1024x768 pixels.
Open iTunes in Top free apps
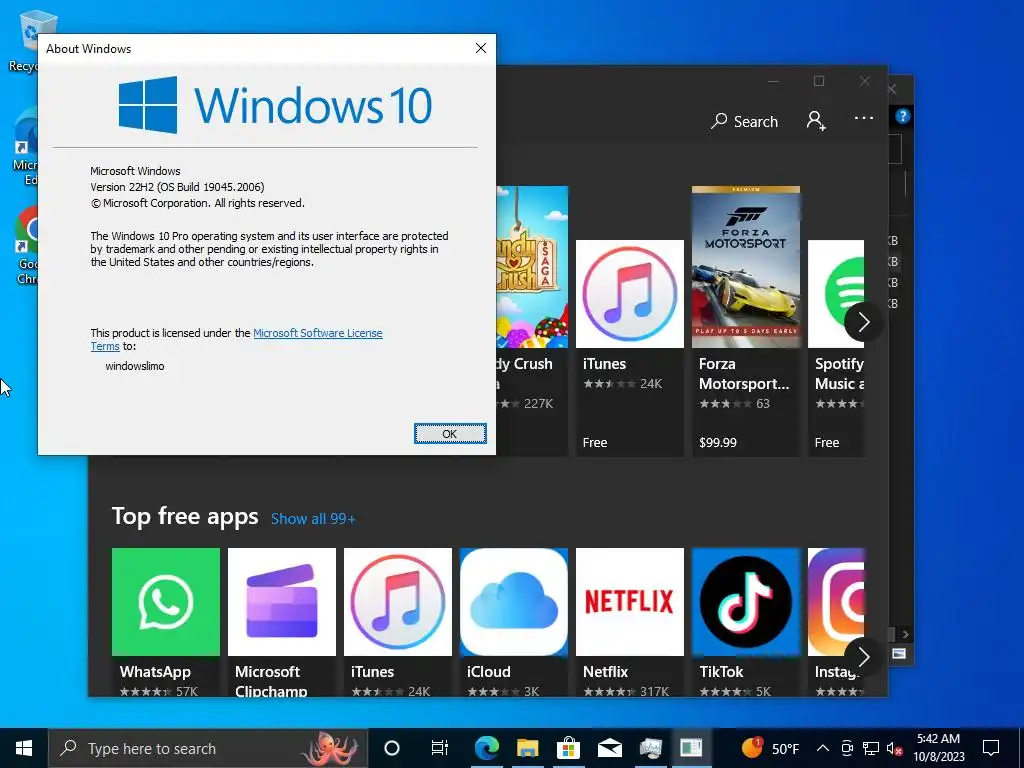pyautogui.click(x=398, y=622)
